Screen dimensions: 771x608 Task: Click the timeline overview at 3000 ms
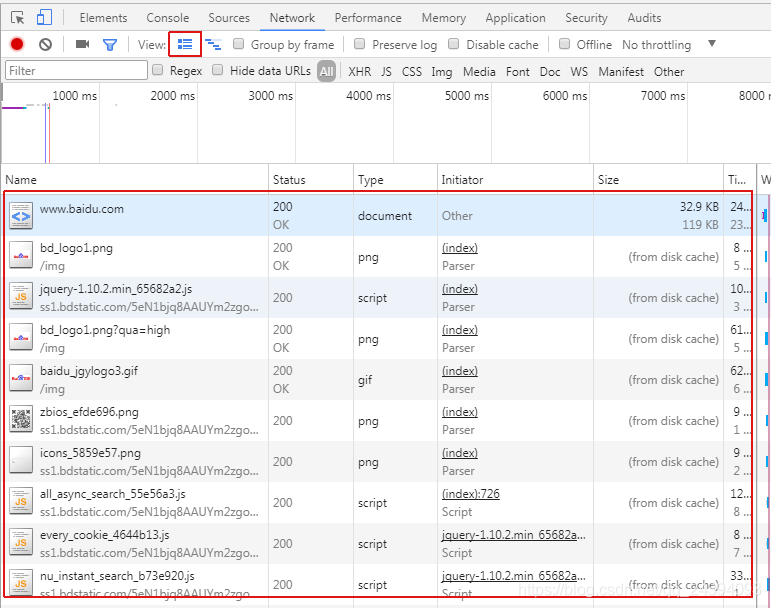[270, 95]
